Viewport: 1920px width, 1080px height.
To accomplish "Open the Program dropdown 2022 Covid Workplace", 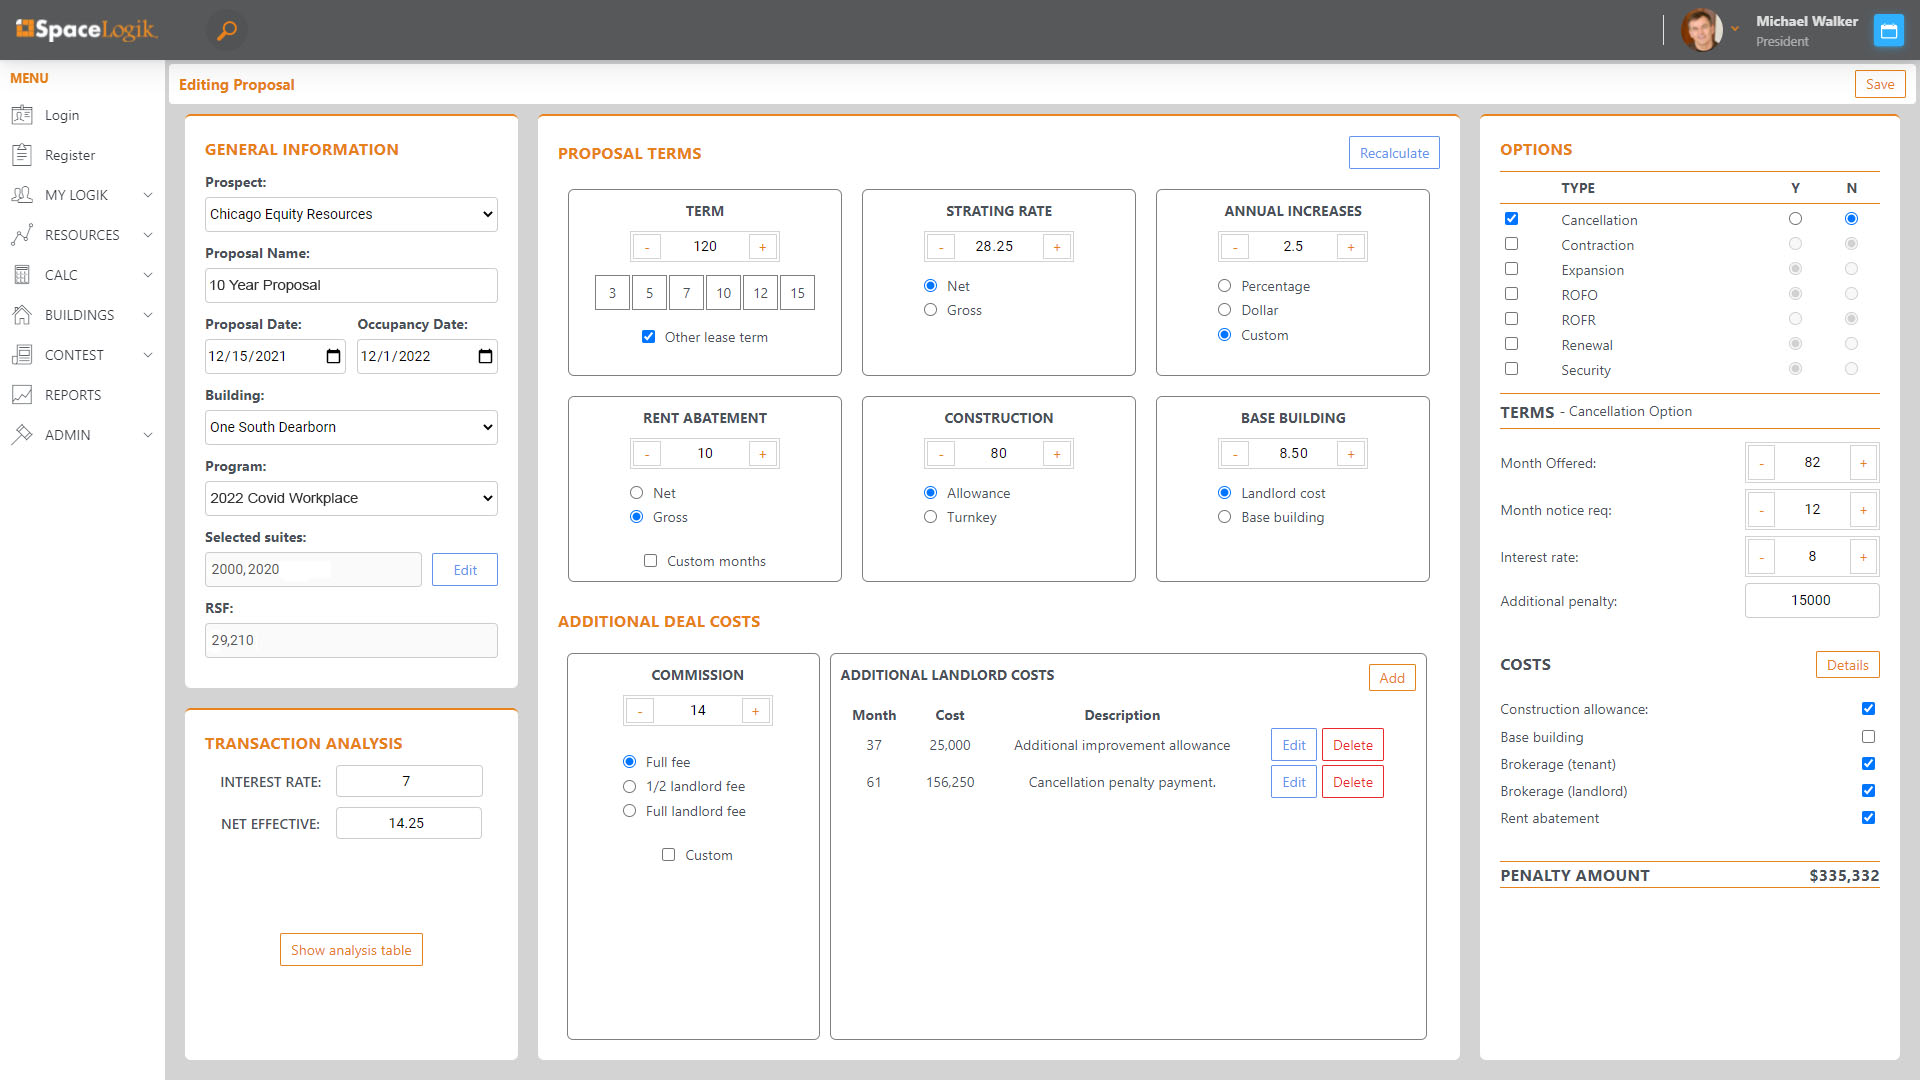I will click(x=349, y=497).
